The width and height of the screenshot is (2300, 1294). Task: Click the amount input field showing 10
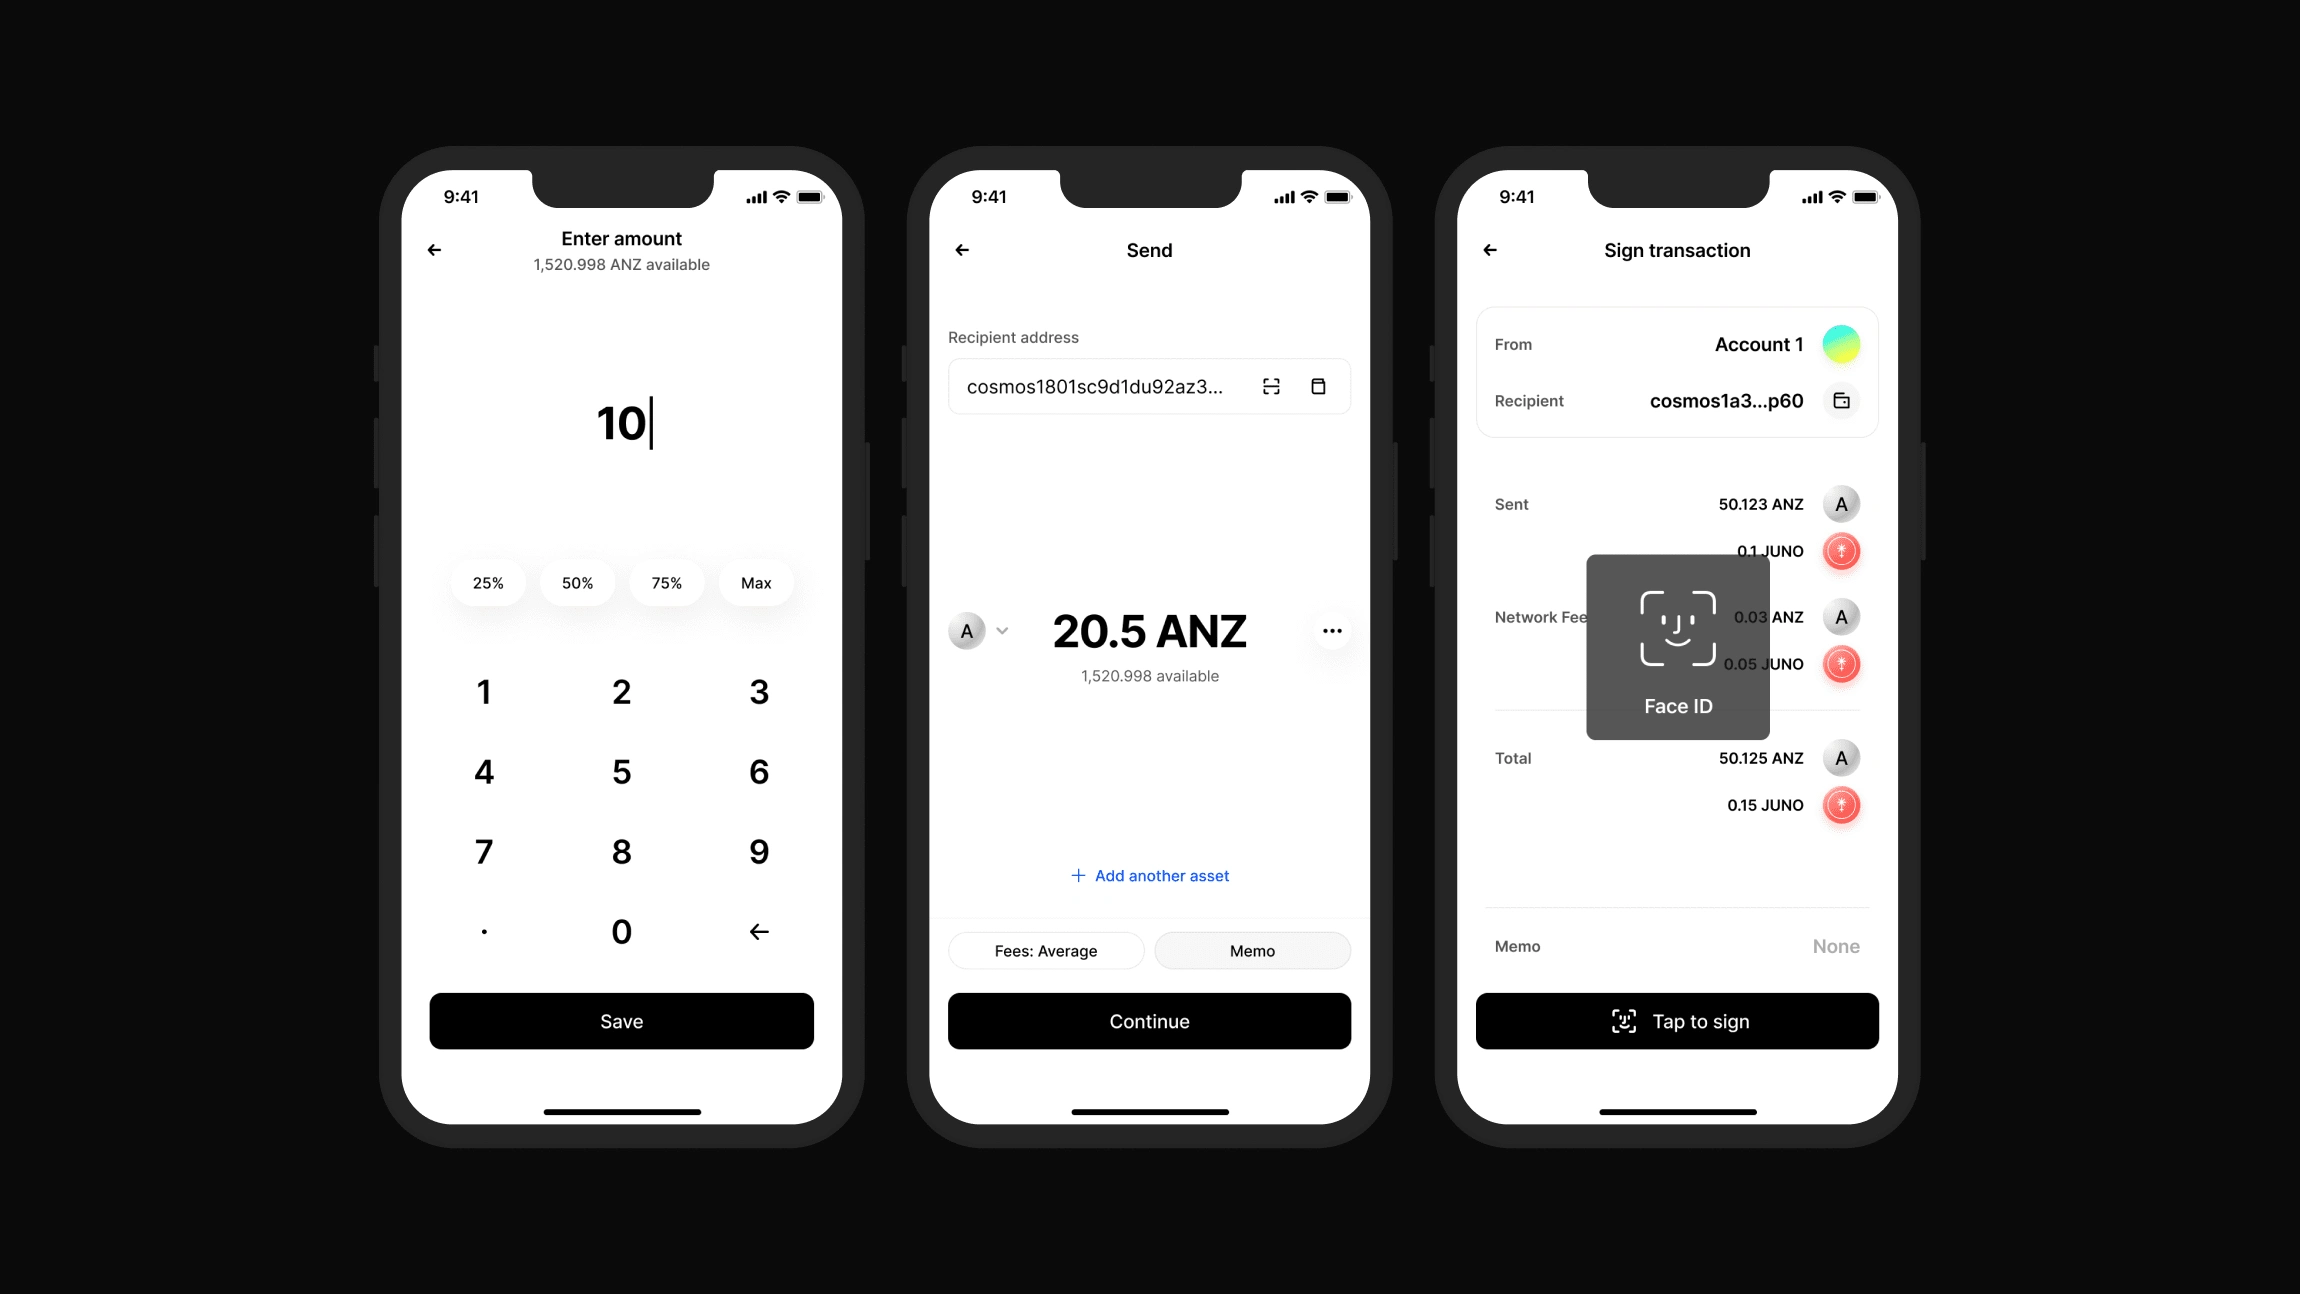coord(621,422)
